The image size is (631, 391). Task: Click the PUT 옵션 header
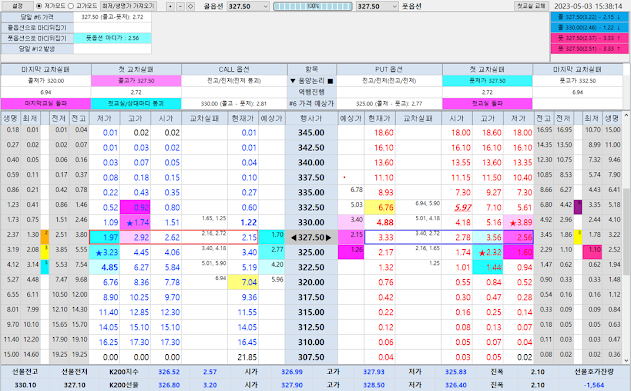click(389, 69)
